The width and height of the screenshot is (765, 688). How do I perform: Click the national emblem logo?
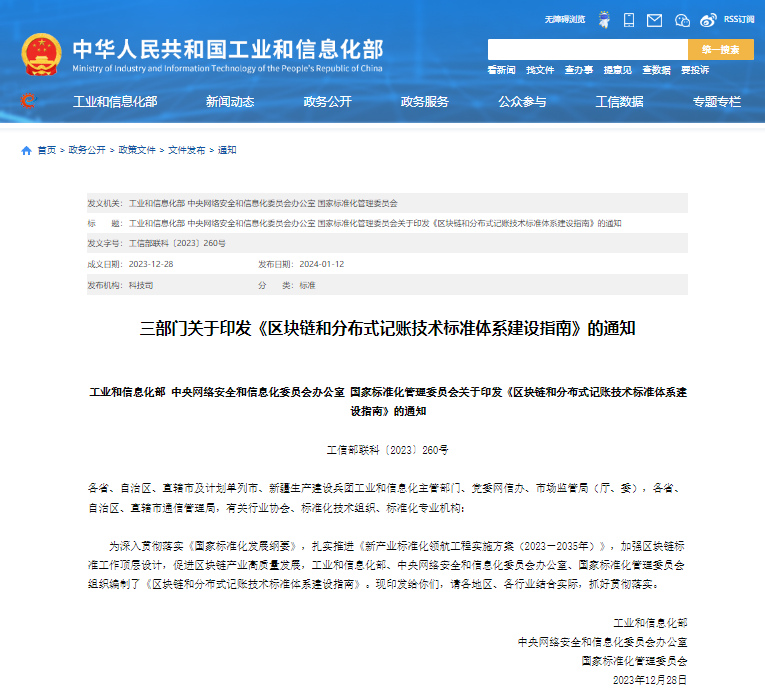41,54
